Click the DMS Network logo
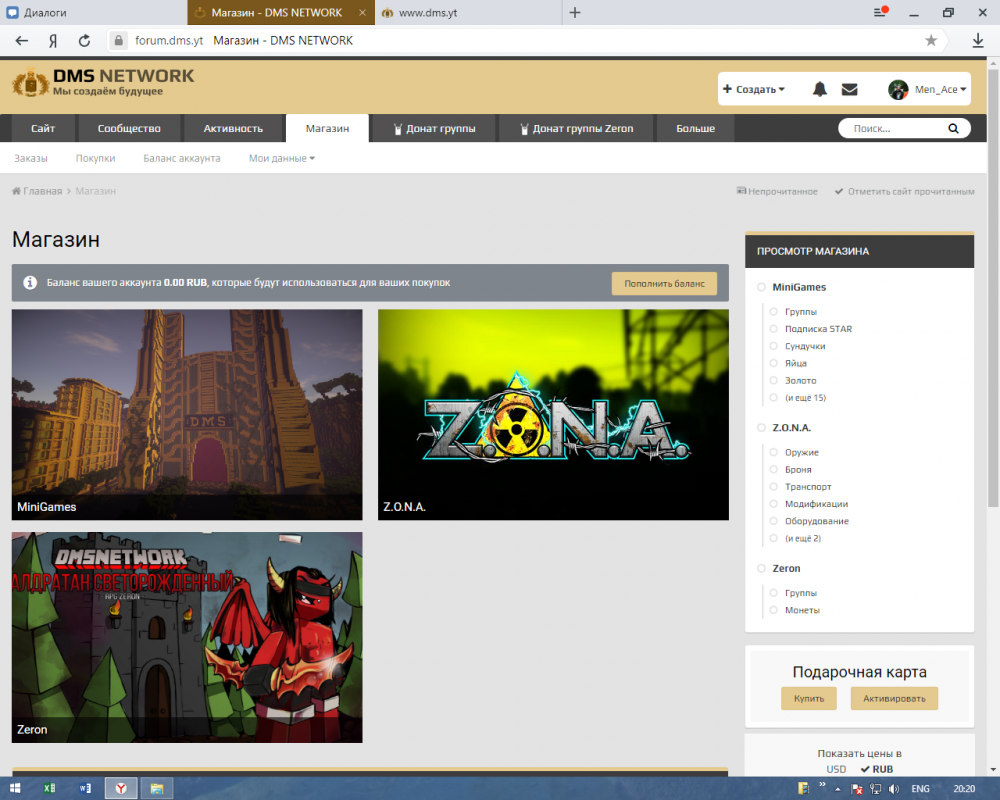 coord(103,83)
